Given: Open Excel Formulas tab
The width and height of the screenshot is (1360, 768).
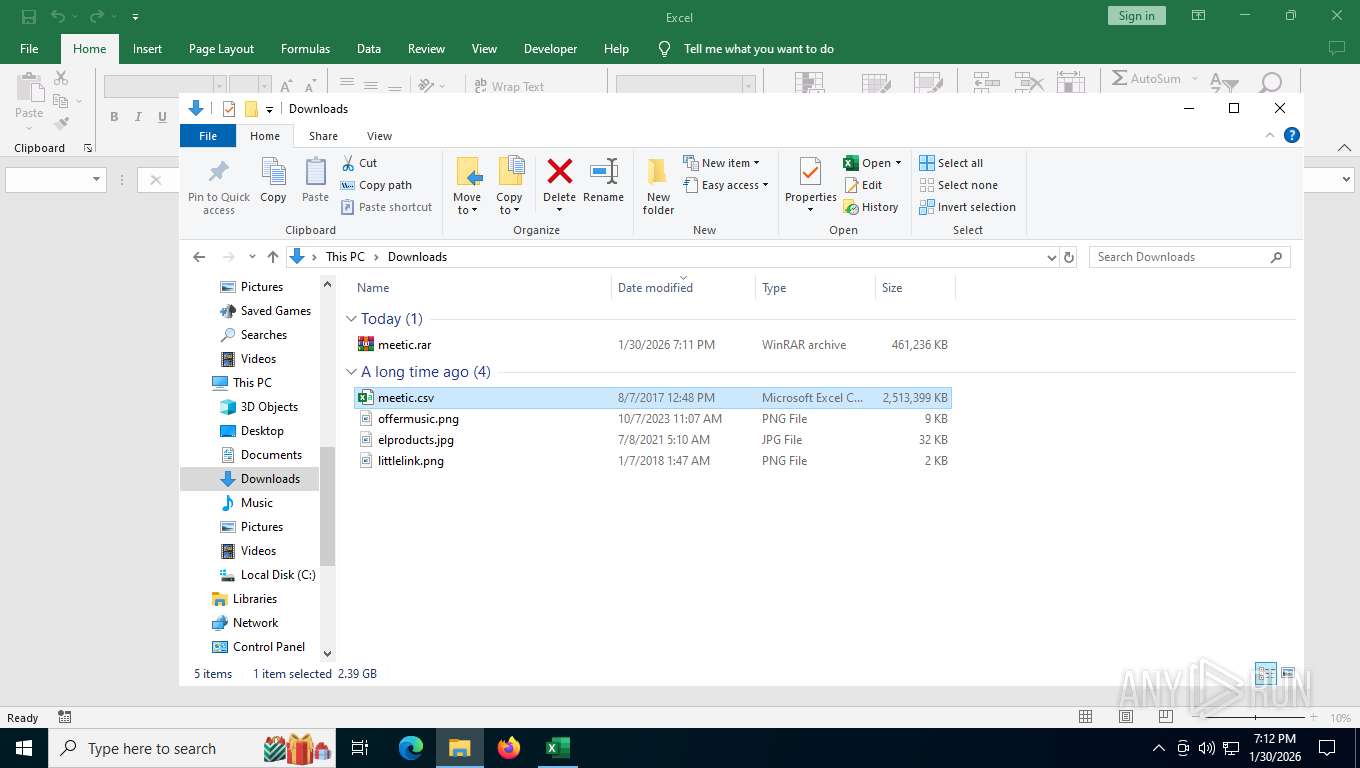Looking at the screenshot, I should tap(305, 49).
